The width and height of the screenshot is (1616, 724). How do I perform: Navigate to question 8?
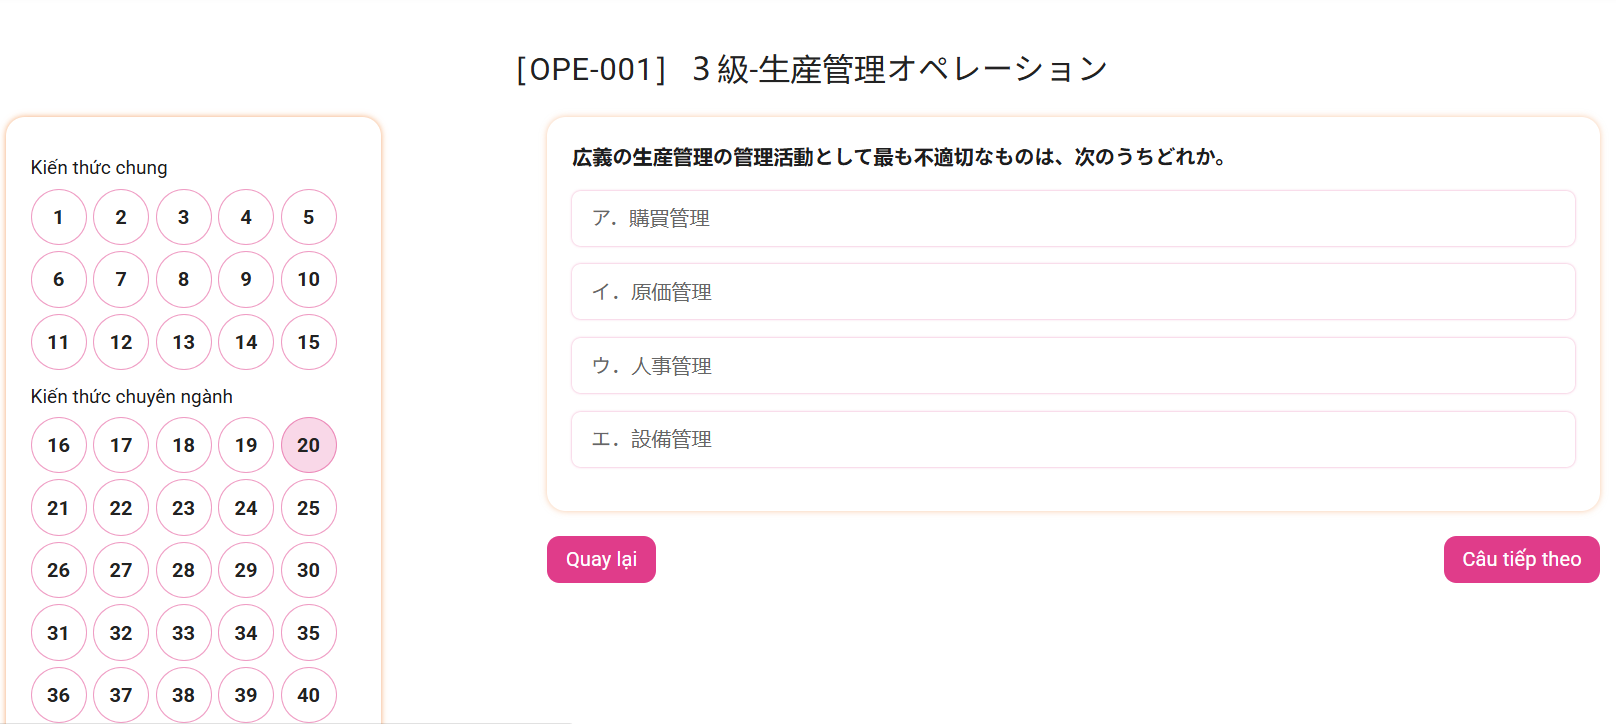pos(184,279)
